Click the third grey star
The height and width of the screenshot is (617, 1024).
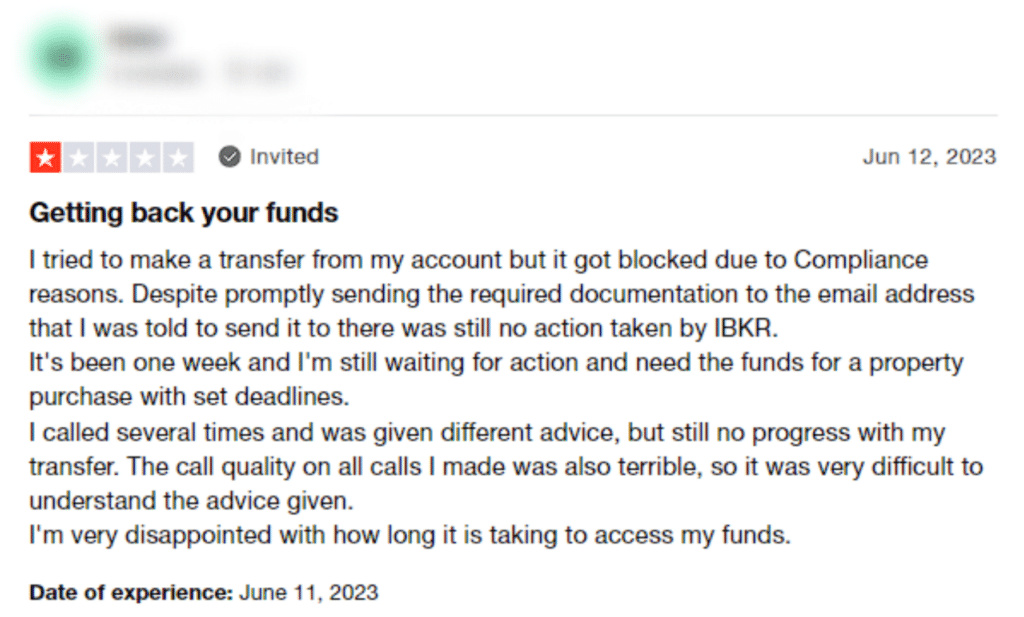112,157
